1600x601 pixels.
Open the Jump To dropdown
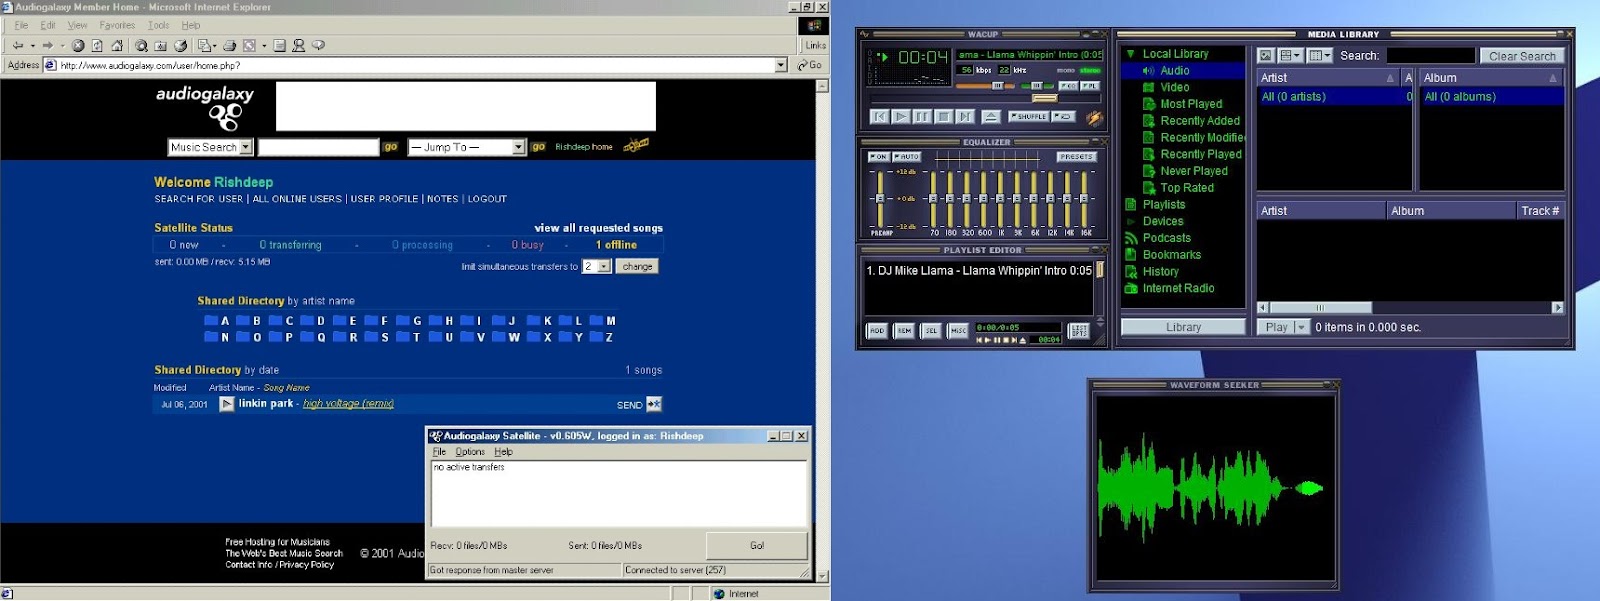tap(518, 147)
